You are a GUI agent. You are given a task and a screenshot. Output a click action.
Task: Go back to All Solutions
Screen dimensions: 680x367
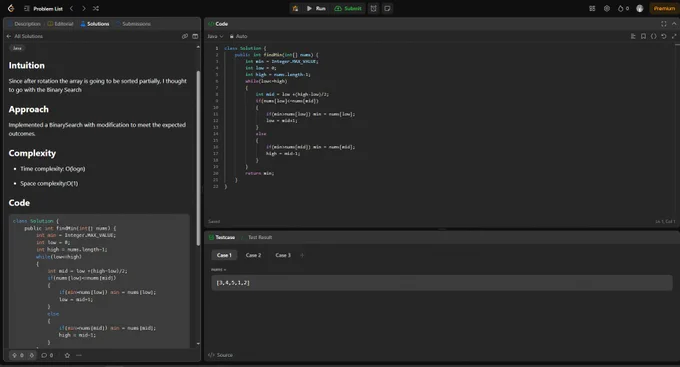(25, 36)
